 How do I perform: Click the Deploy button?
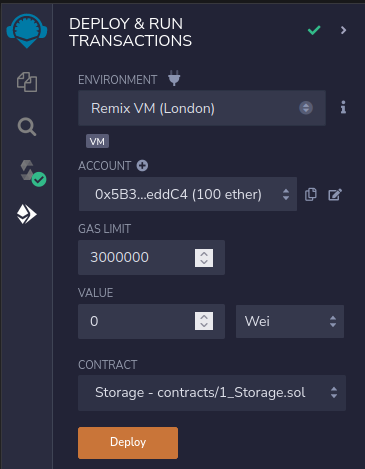coord(128,443)
